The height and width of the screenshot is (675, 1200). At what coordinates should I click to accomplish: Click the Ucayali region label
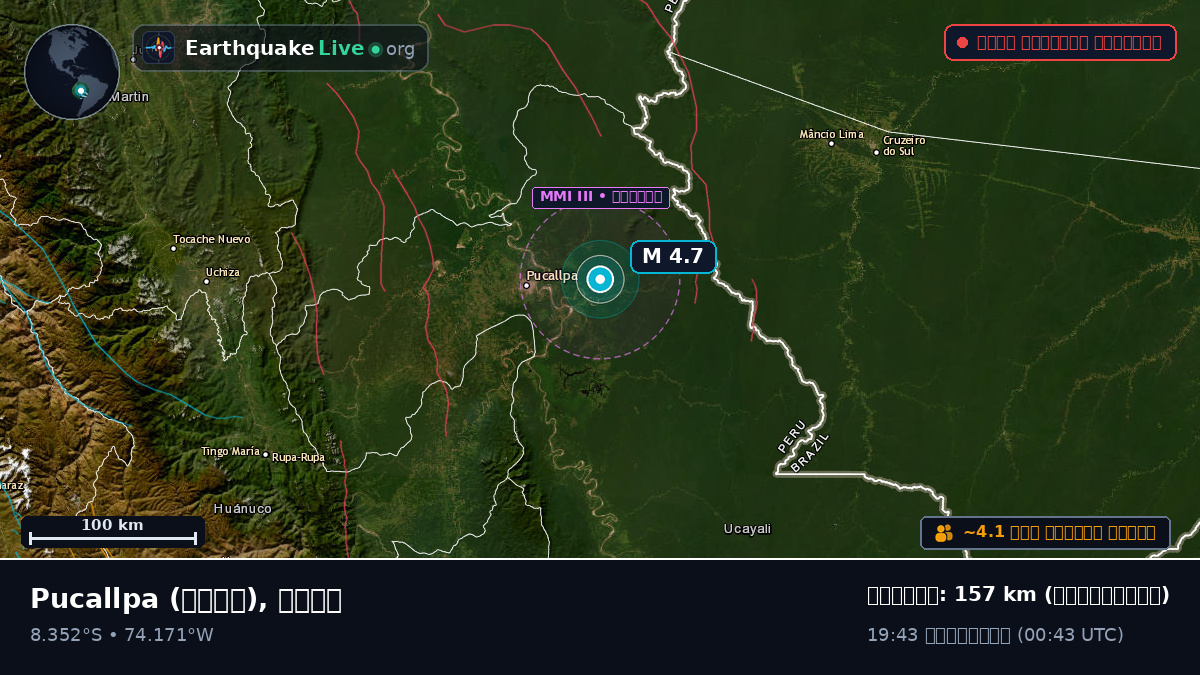point(748,529)
